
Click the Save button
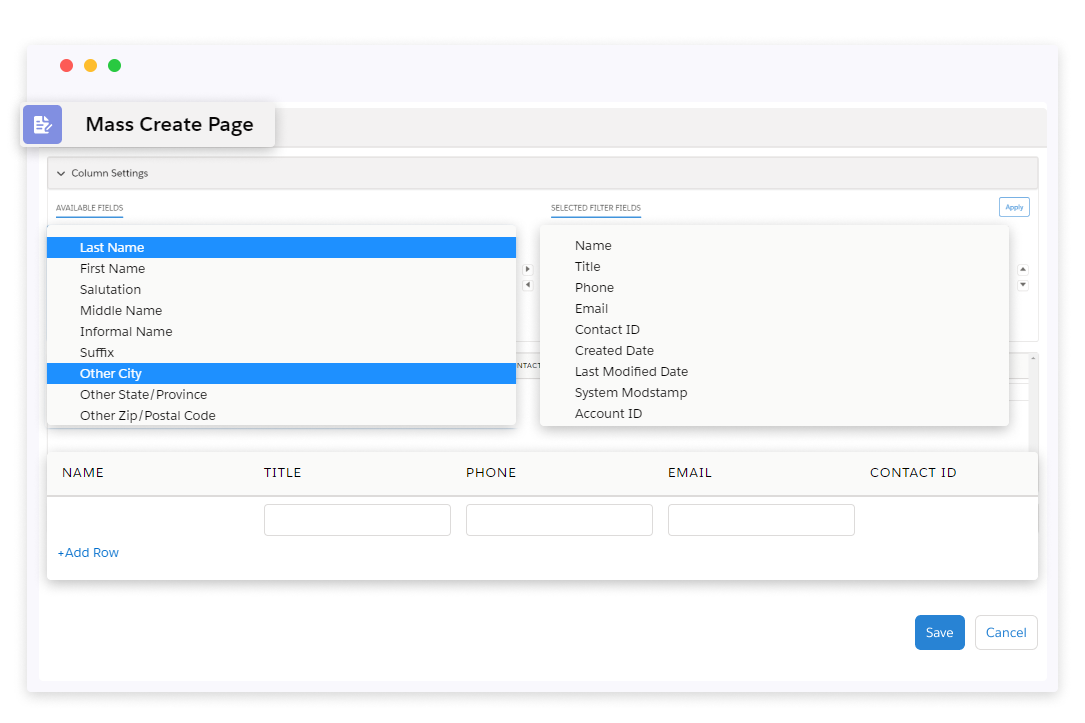[x=939, y=633]
